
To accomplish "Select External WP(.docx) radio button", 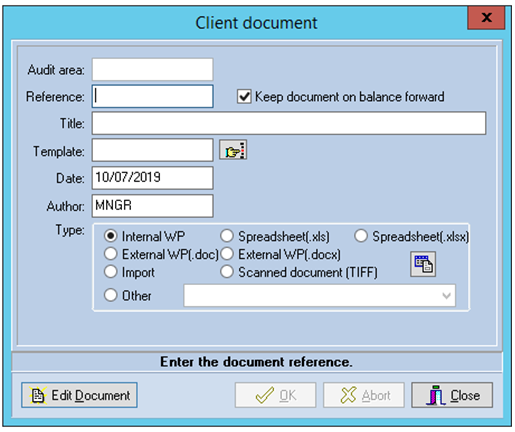I will 227,254.
